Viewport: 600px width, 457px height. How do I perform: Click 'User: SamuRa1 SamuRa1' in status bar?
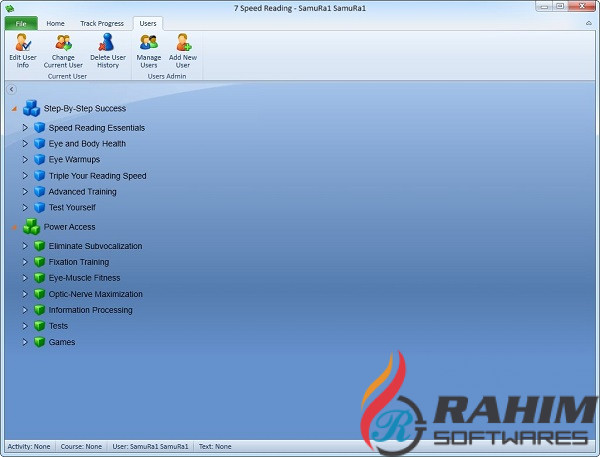tap(150, 446)
